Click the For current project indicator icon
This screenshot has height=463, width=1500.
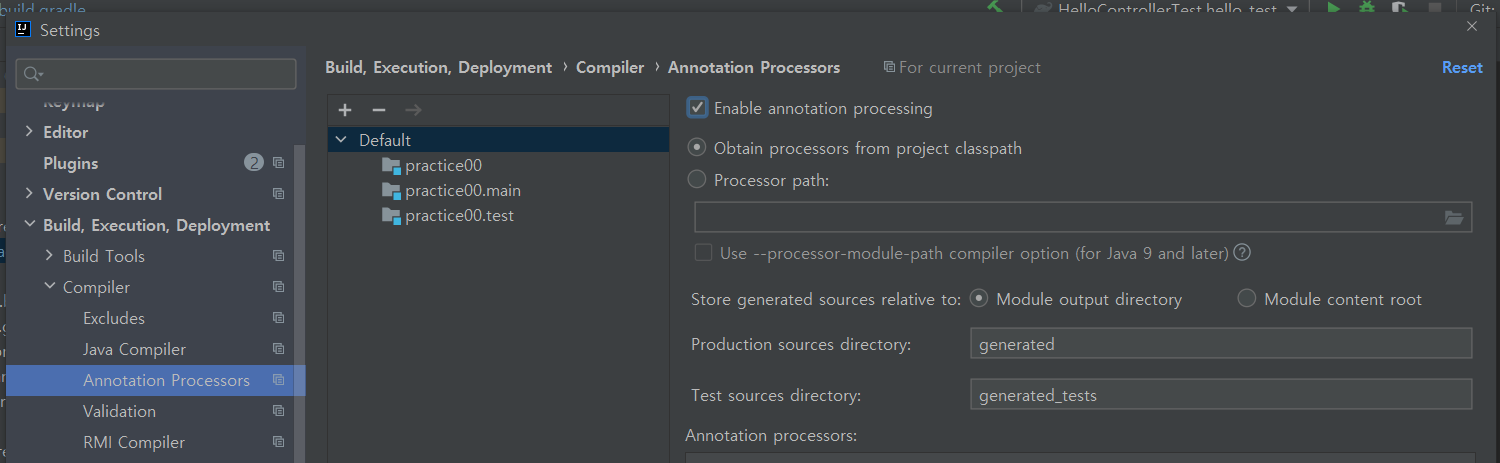click(x=889, y=67)
